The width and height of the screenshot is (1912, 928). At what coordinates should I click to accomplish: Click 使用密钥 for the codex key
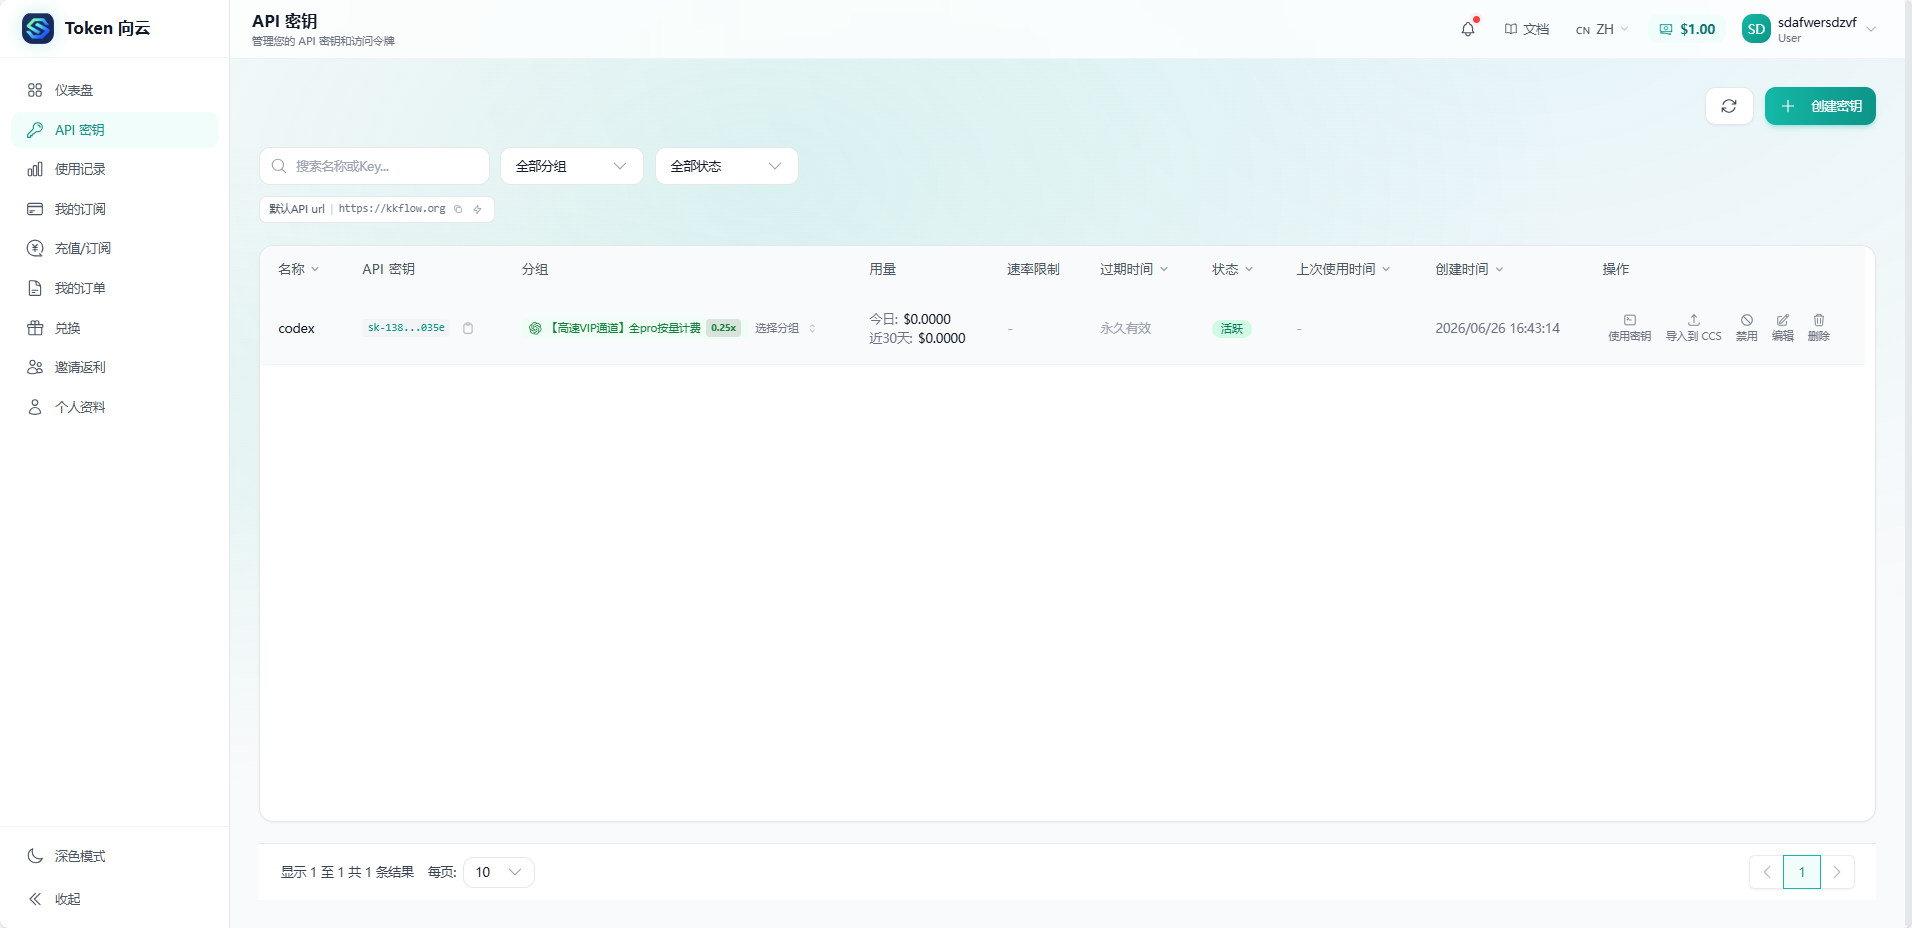[1629, 328]
